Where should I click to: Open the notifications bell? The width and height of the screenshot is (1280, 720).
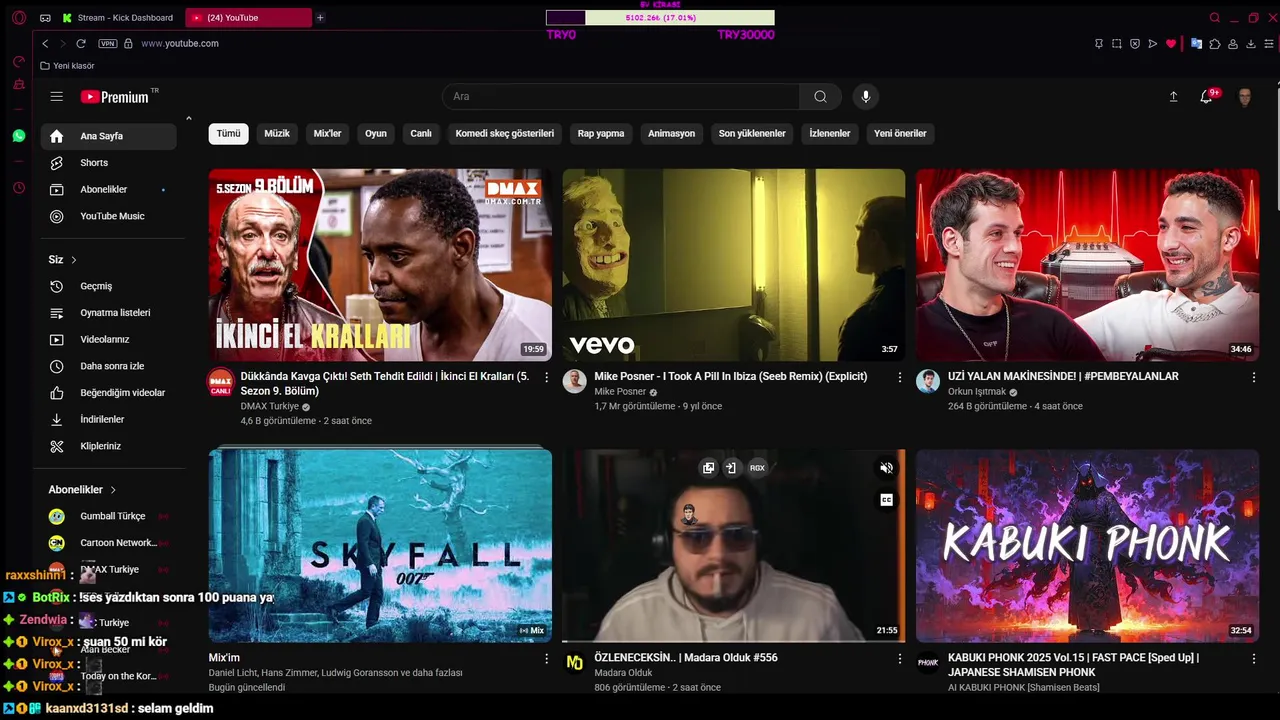coord(1207,97)
